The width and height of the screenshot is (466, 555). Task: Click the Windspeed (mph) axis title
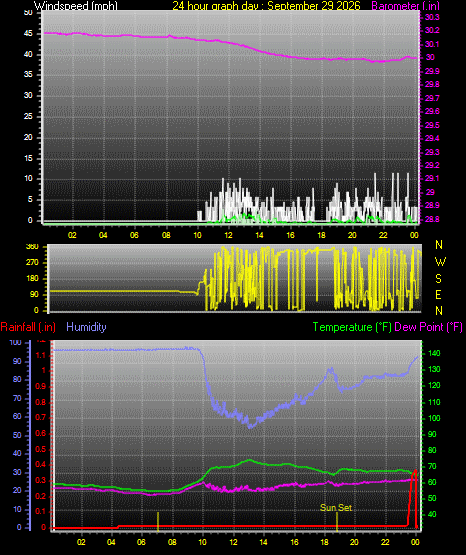[76, 5]
